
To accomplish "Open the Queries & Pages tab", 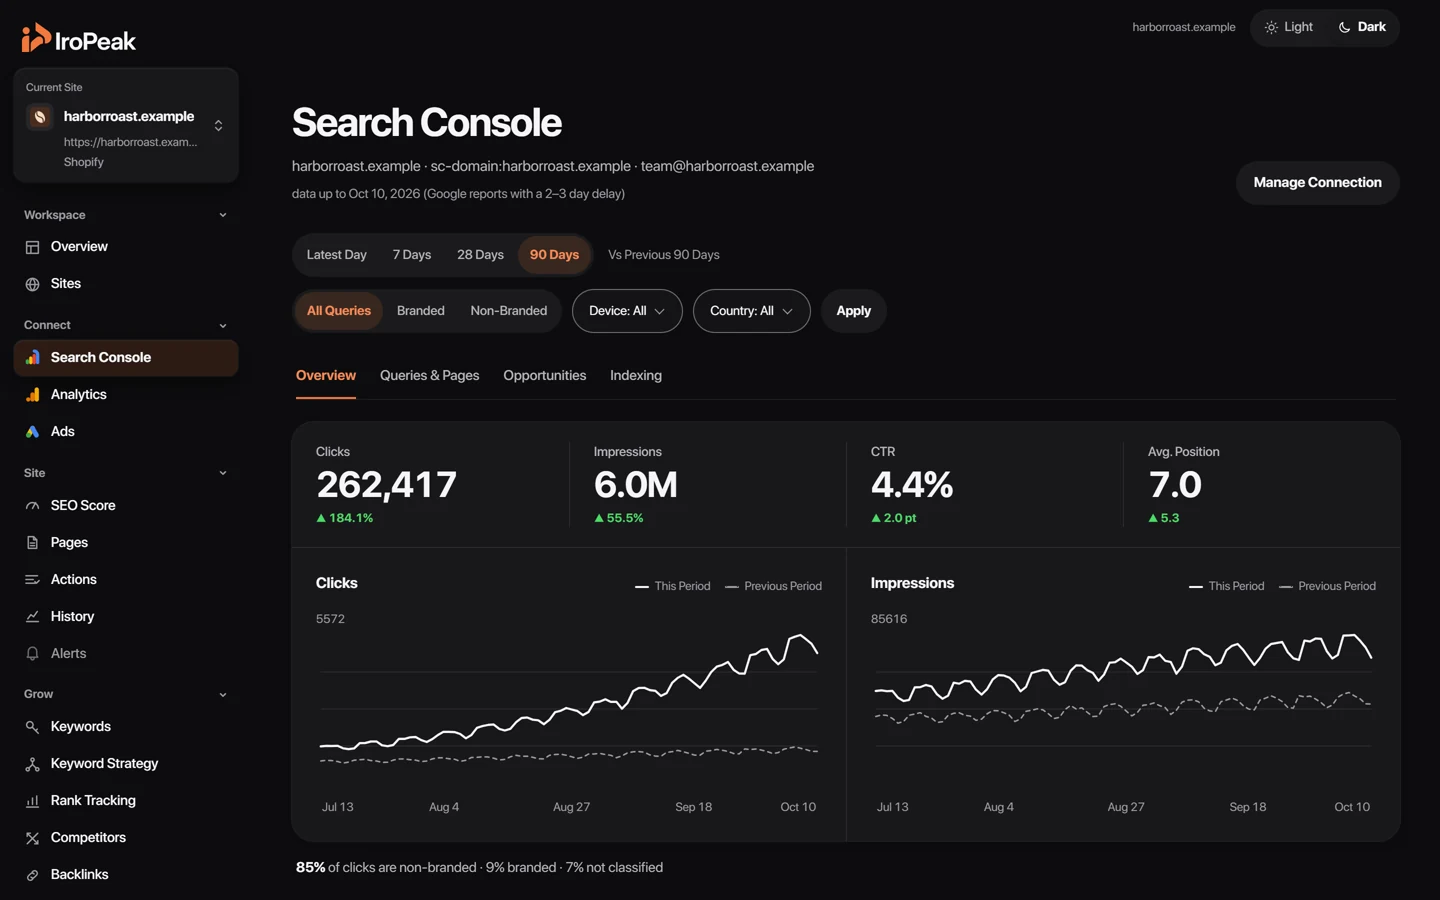I will [x=430, y=376].
